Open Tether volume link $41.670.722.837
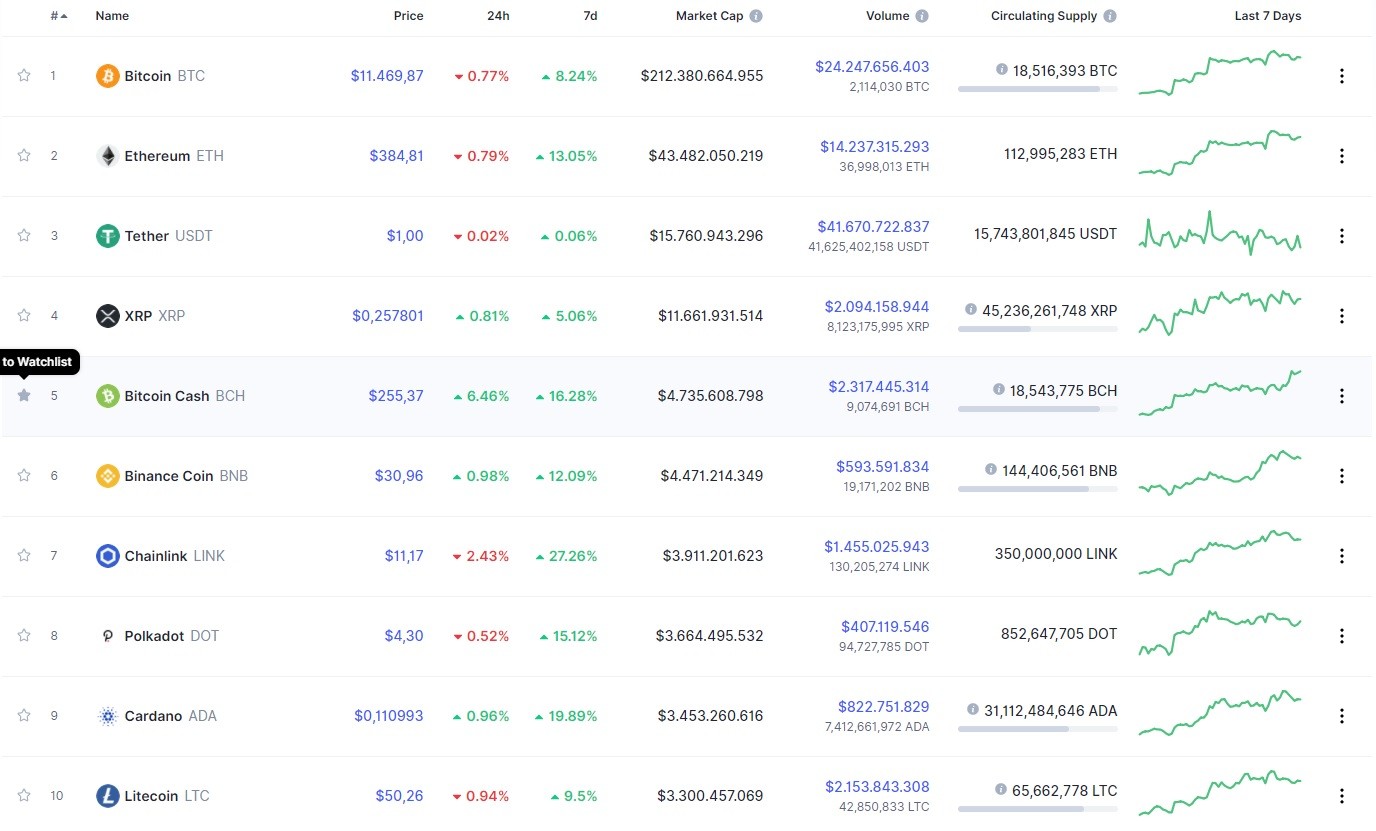The image size is (1376, 831). (873, 227)
